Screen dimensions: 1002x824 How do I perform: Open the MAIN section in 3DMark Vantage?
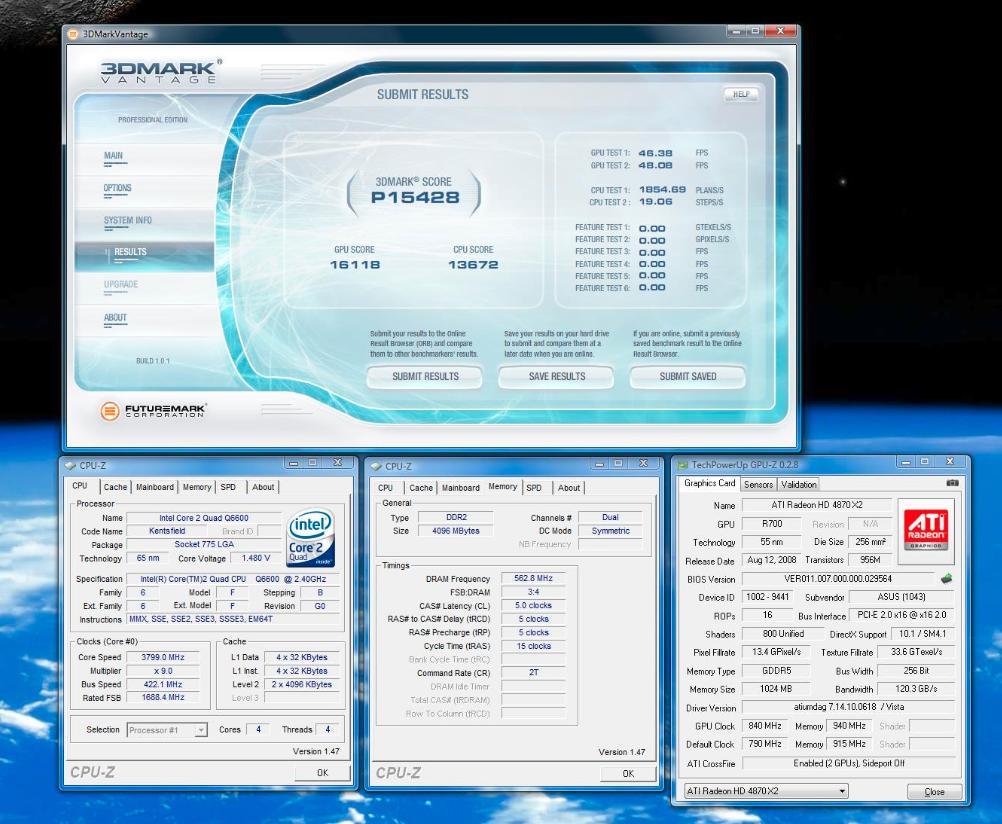click(113, 155)
